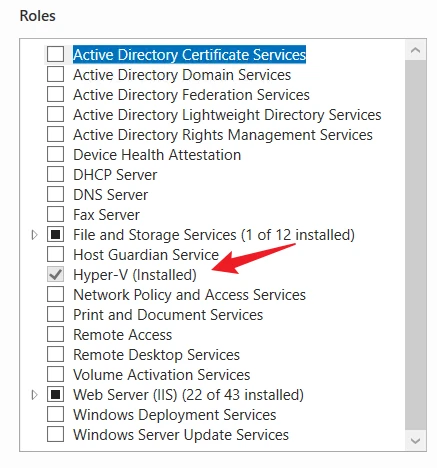This screenshot has height=468, width=437.
Task: Tick the Fax Server checkbox
Action: coord(55,214)
